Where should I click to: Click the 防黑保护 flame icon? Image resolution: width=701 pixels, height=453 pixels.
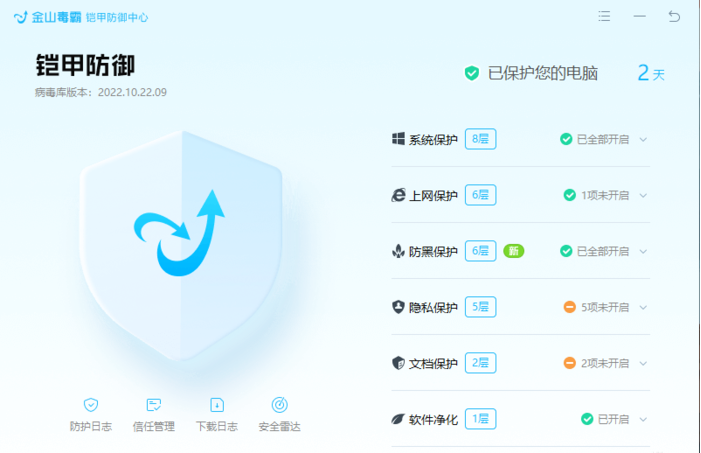(398, 251)
